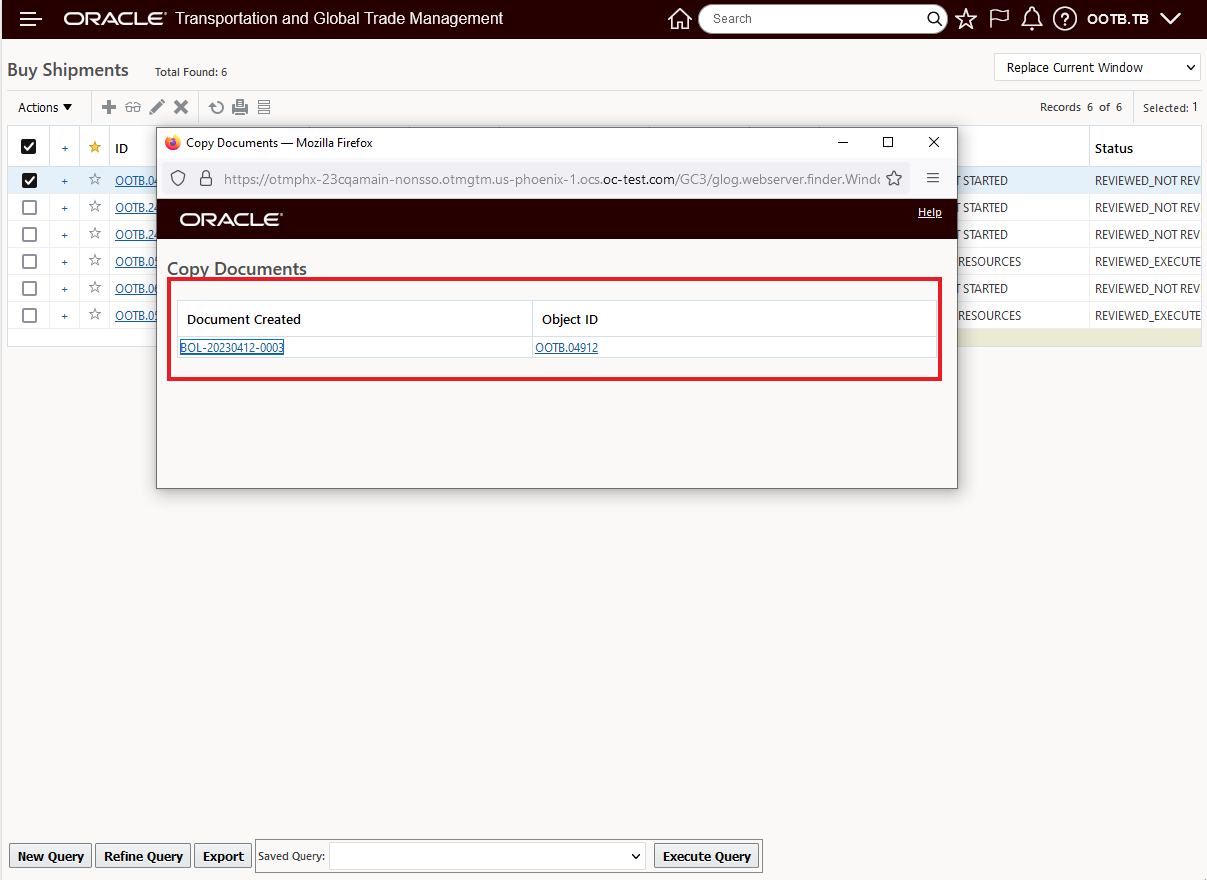This screenshot has height=880, width=1207.
Task: Click the Export button
Action: [x=223, y=856]
